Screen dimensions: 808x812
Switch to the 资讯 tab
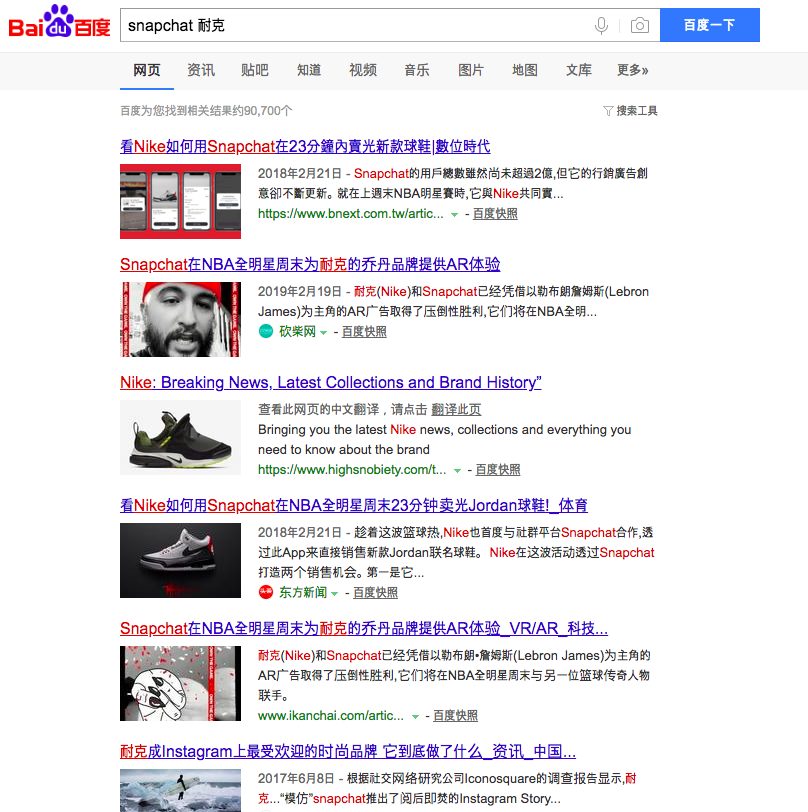point(201,70)
